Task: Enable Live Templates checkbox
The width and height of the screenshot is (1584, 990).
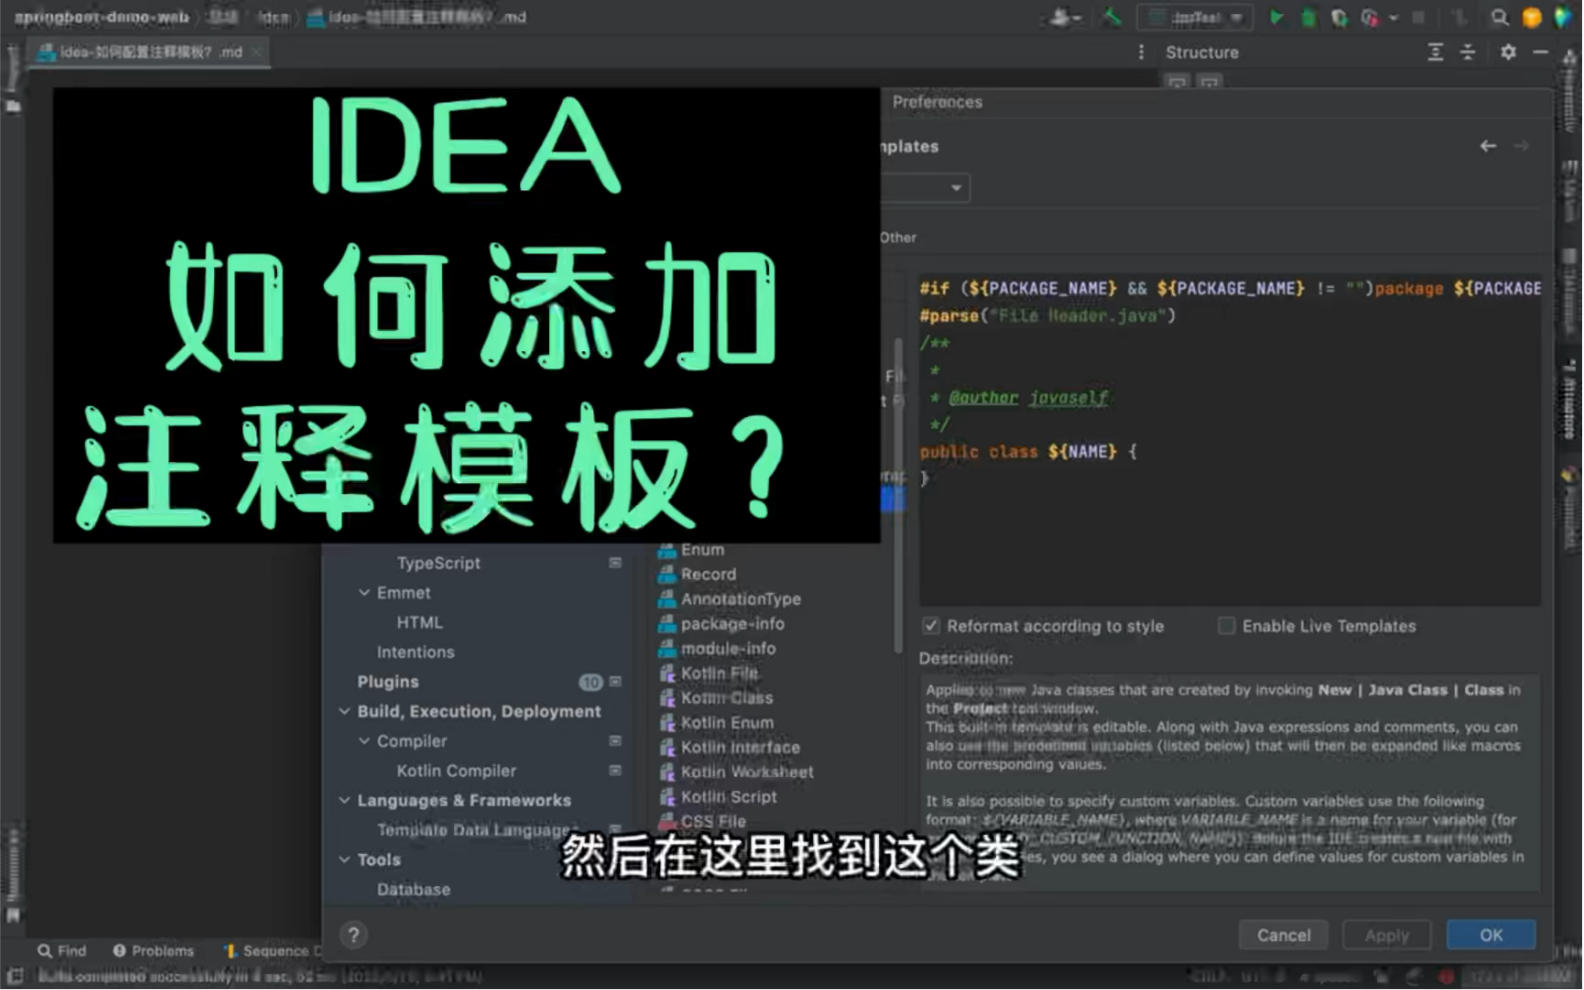Action: 1226,626
